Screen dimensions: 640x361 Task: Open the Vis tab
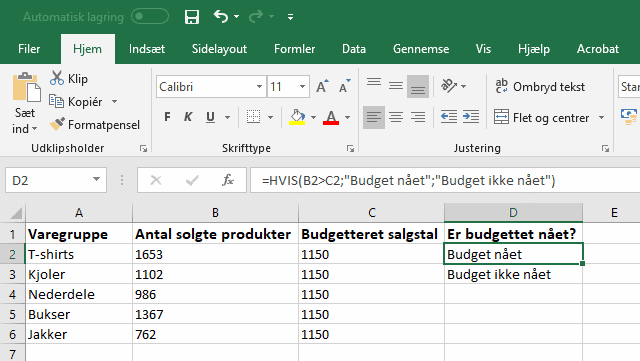483,49
